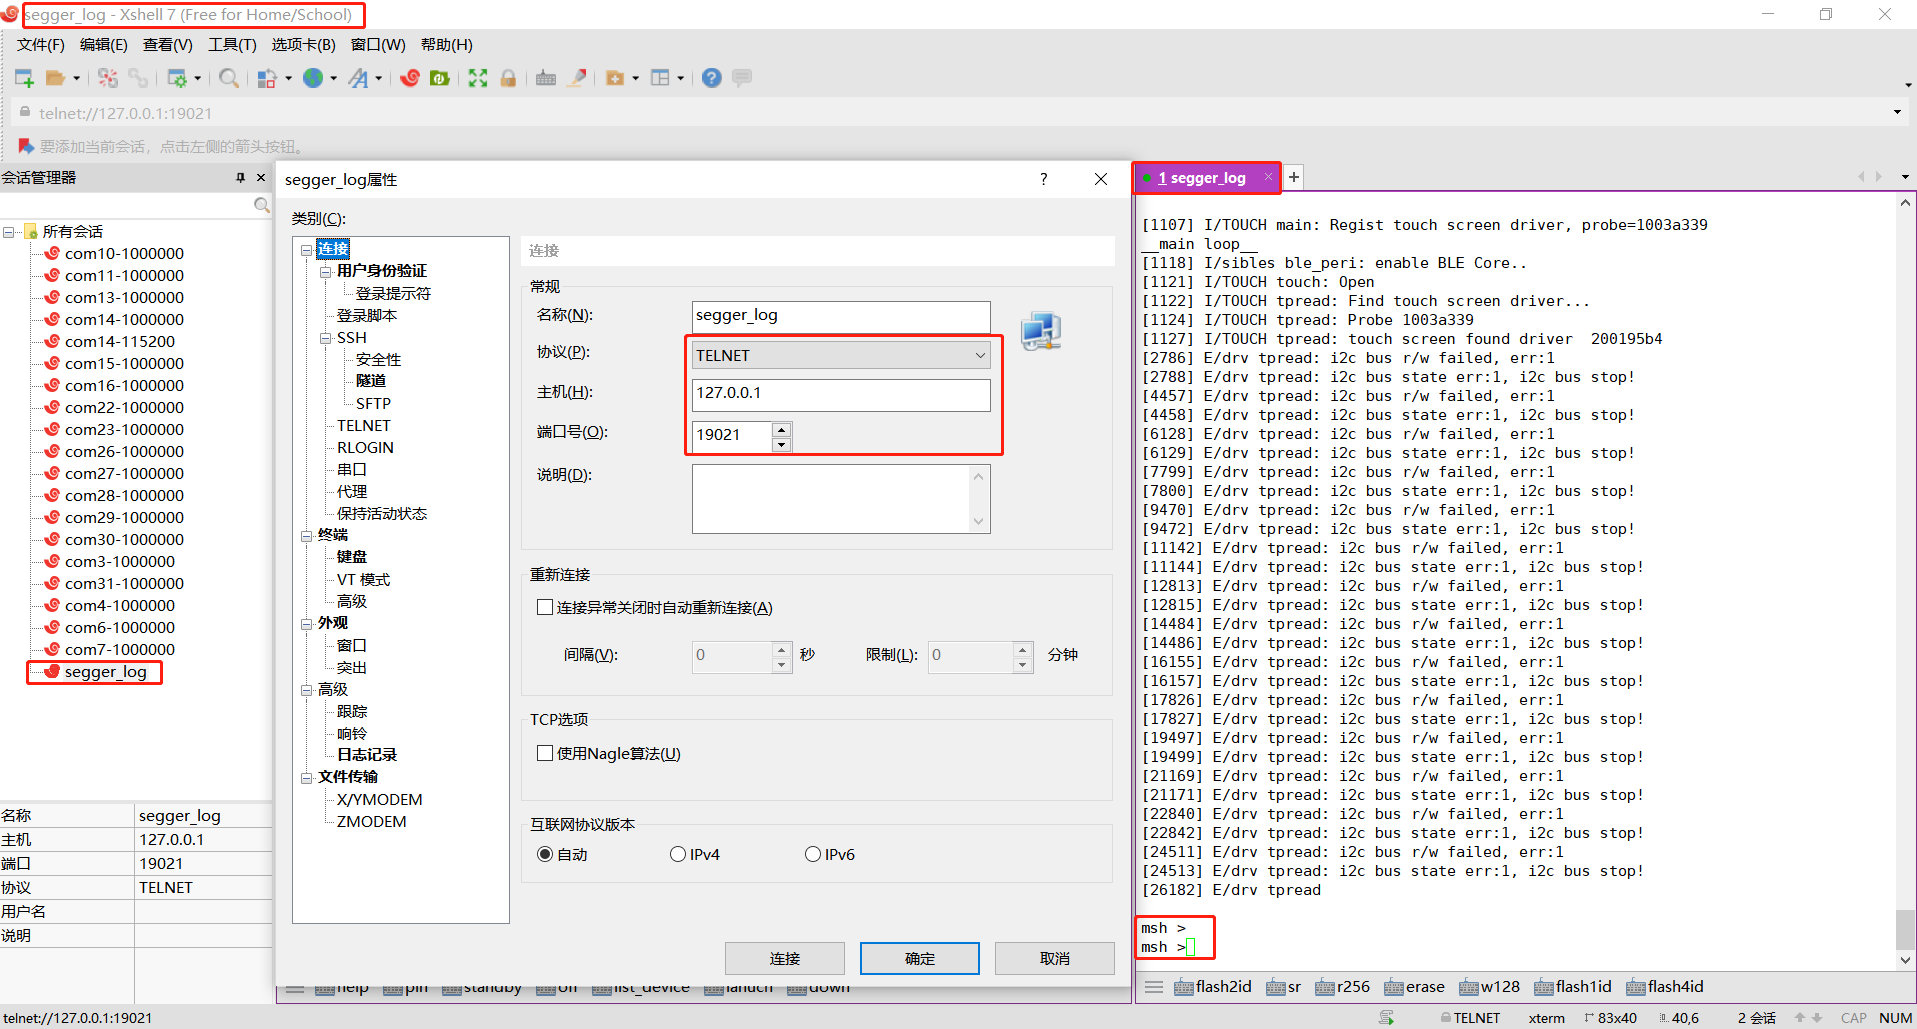Select com14-115200 session in session manager
This screenshot has height=1029, width=1917.
point(120,342)
